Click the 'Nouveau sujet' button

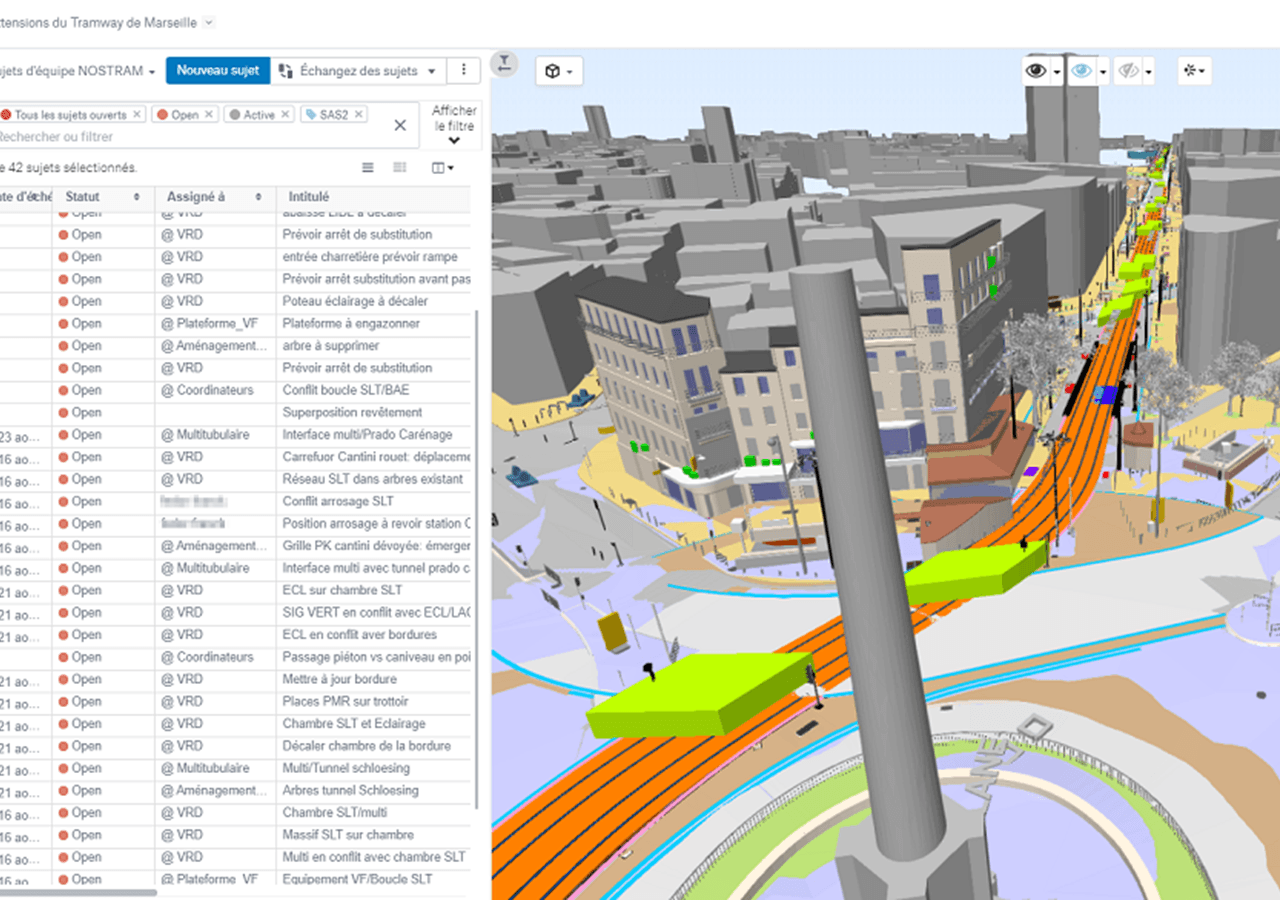(x=218, y=70)
